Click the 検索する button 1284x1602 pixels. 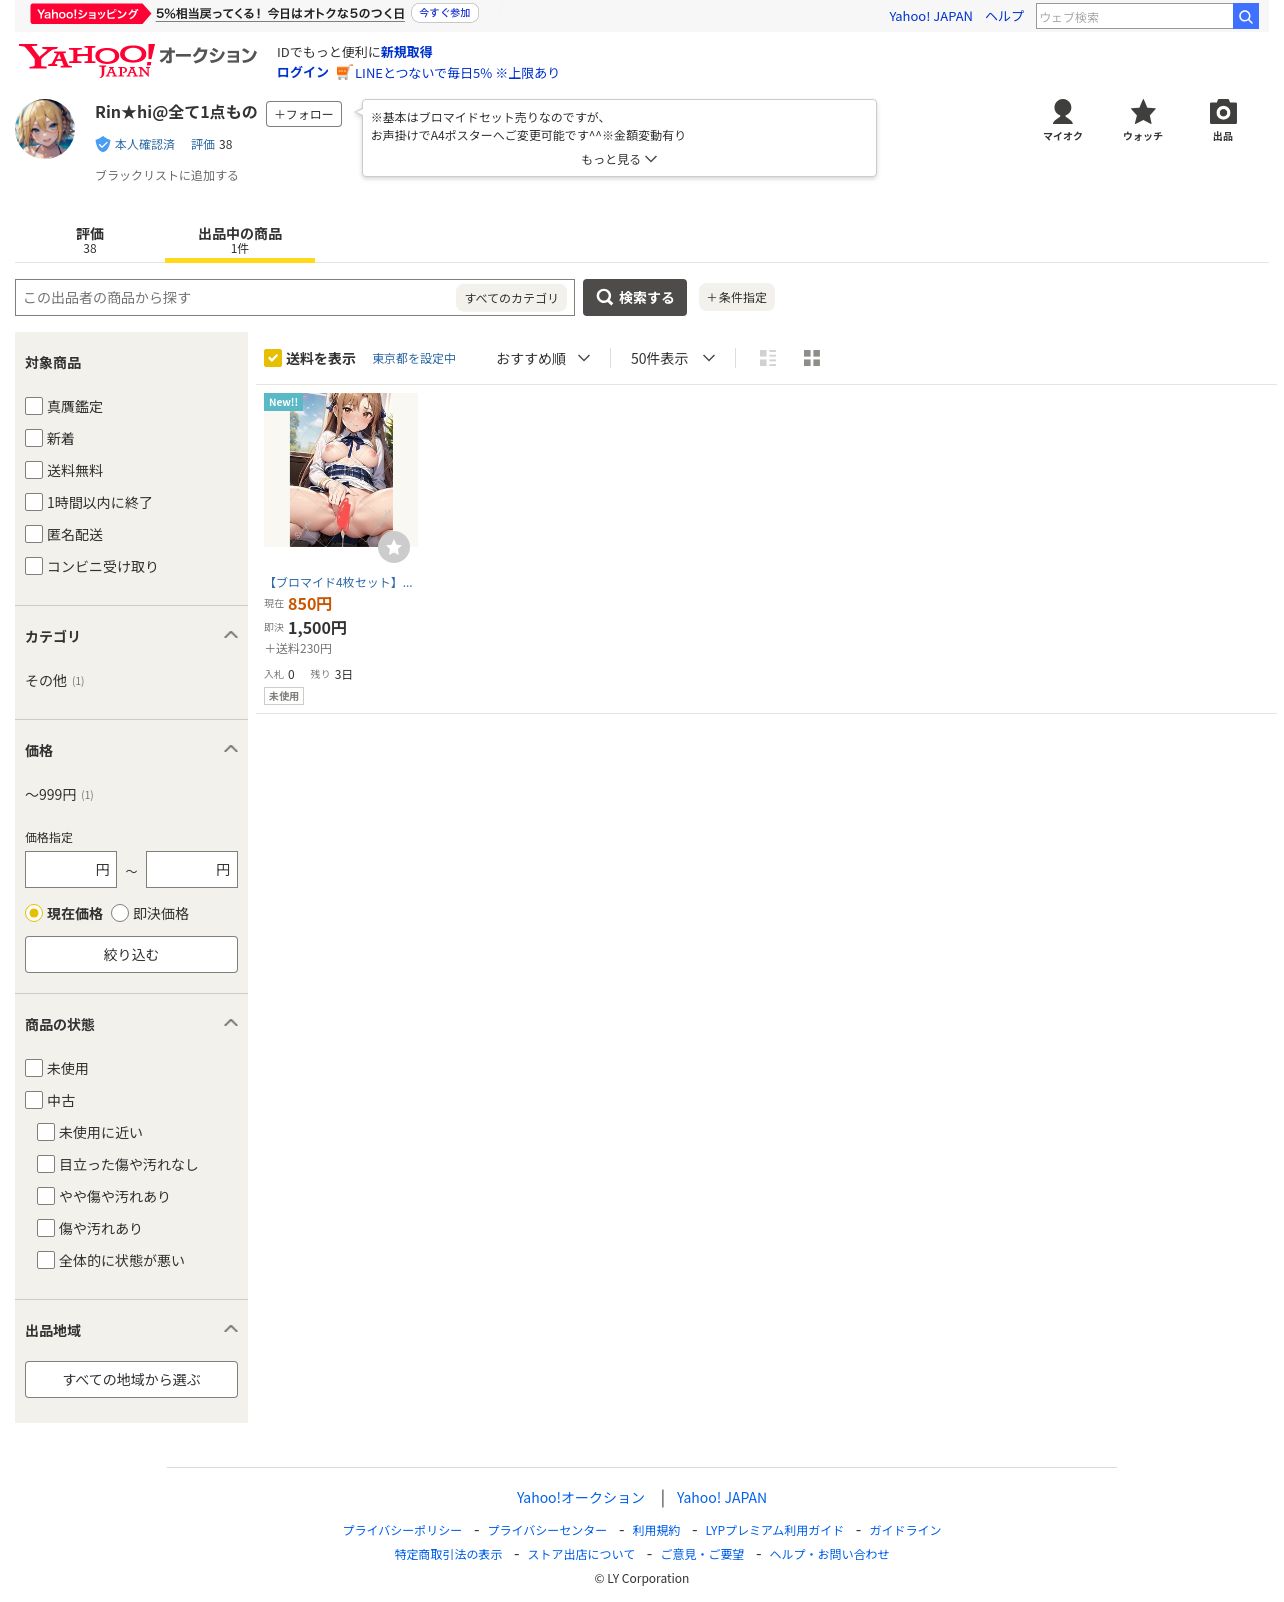pyautogui.click(x=635, y=297)
